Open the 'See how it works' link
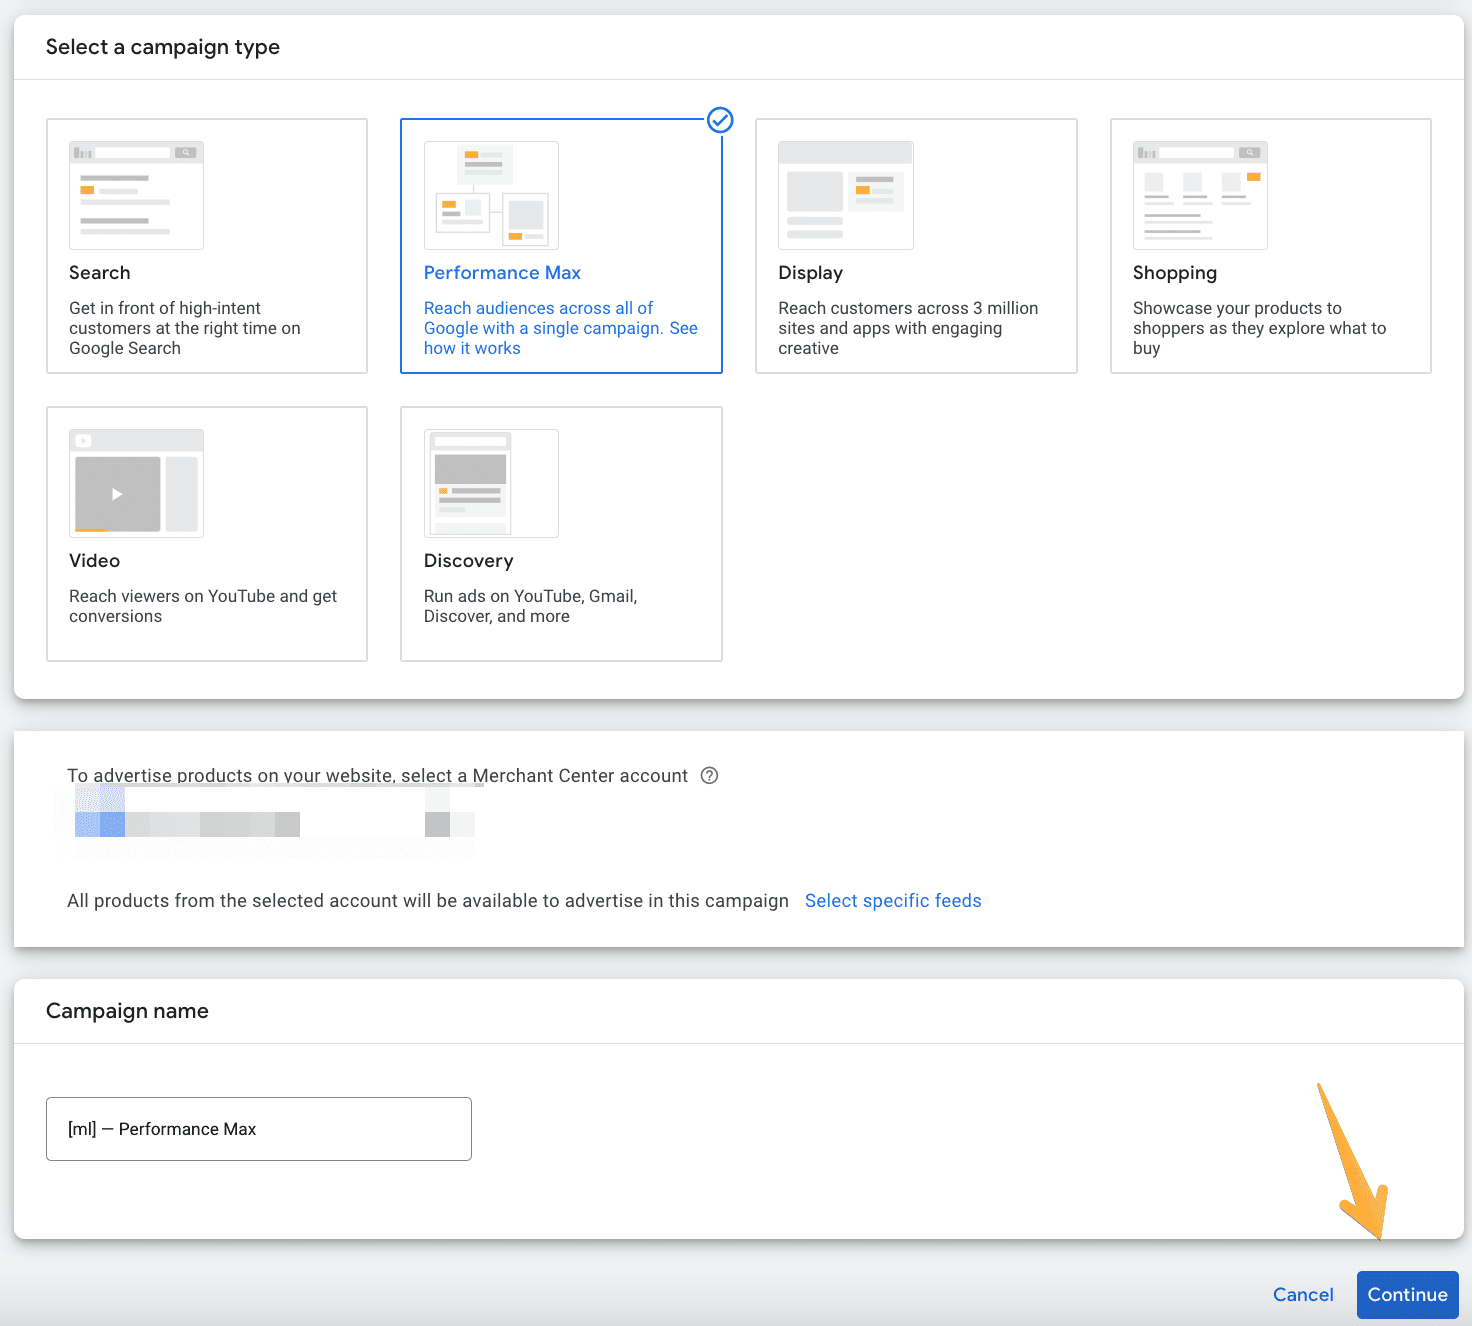 pyautogui.click(x=561, y=338)
